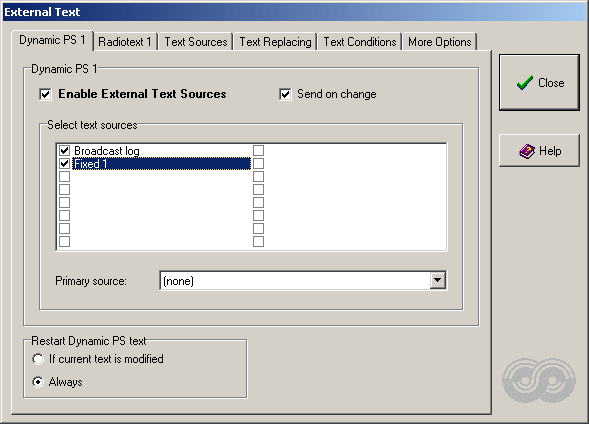Toggle Enable External Text Sources checkbox
589x424 pixels.
[x=45, y=94]
